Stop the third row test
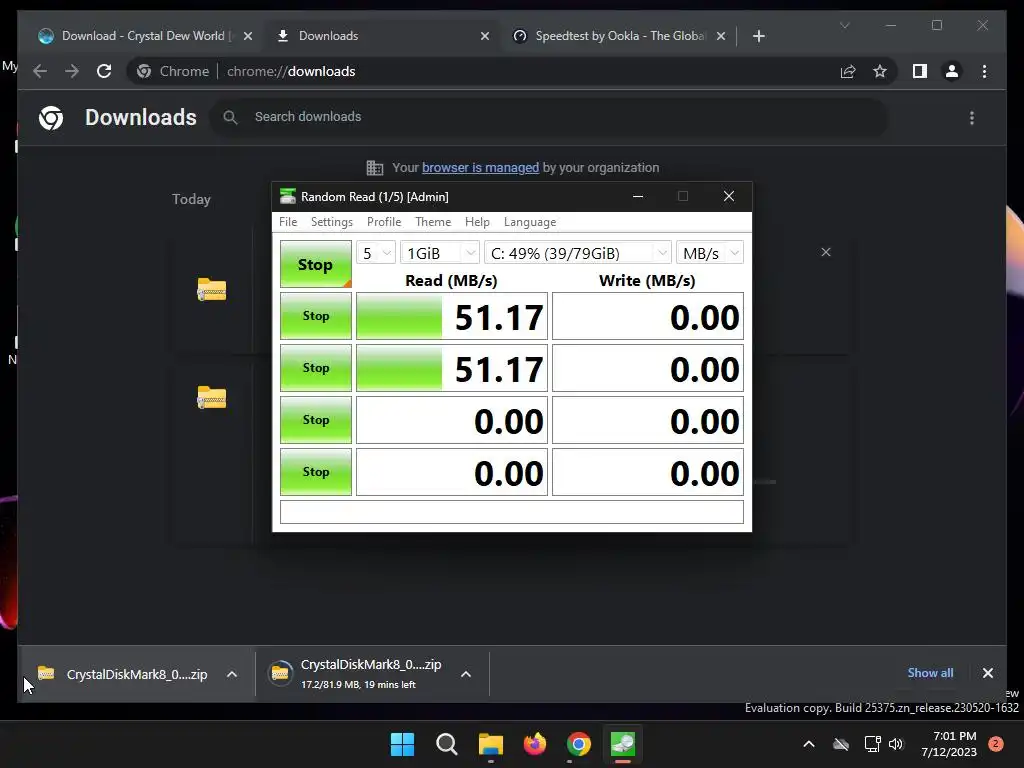Image resolution: width=1024 pixels, height=768 pixels. coord(315,420)
